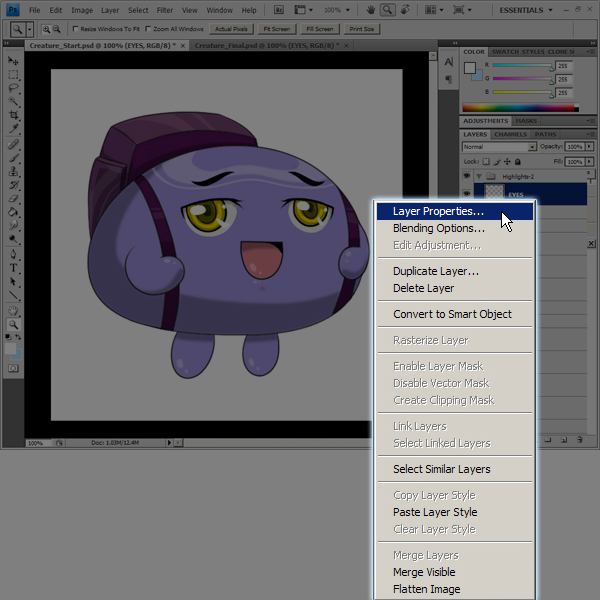Select the Zoom tool in the toolbox
The height and width of the screenshot is (600, 600).
tap(13, 324)
